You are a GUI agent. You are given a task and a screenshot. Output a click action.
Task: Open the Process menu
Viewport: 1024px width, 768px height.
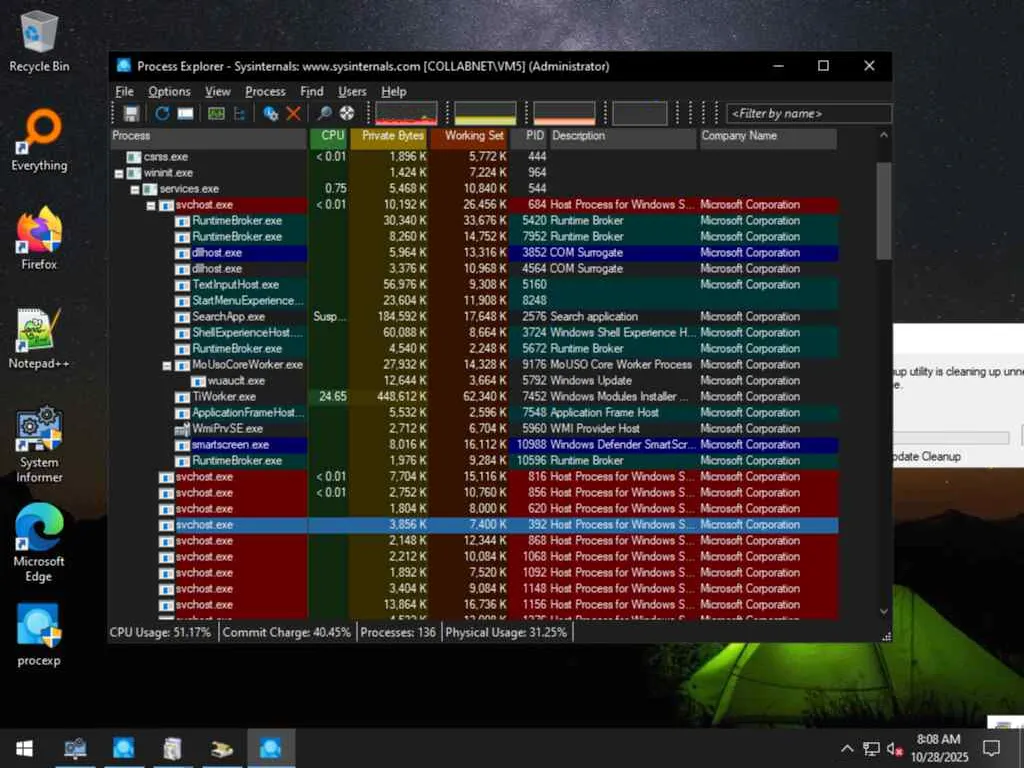pyautogui.click(x=265, y=91)
